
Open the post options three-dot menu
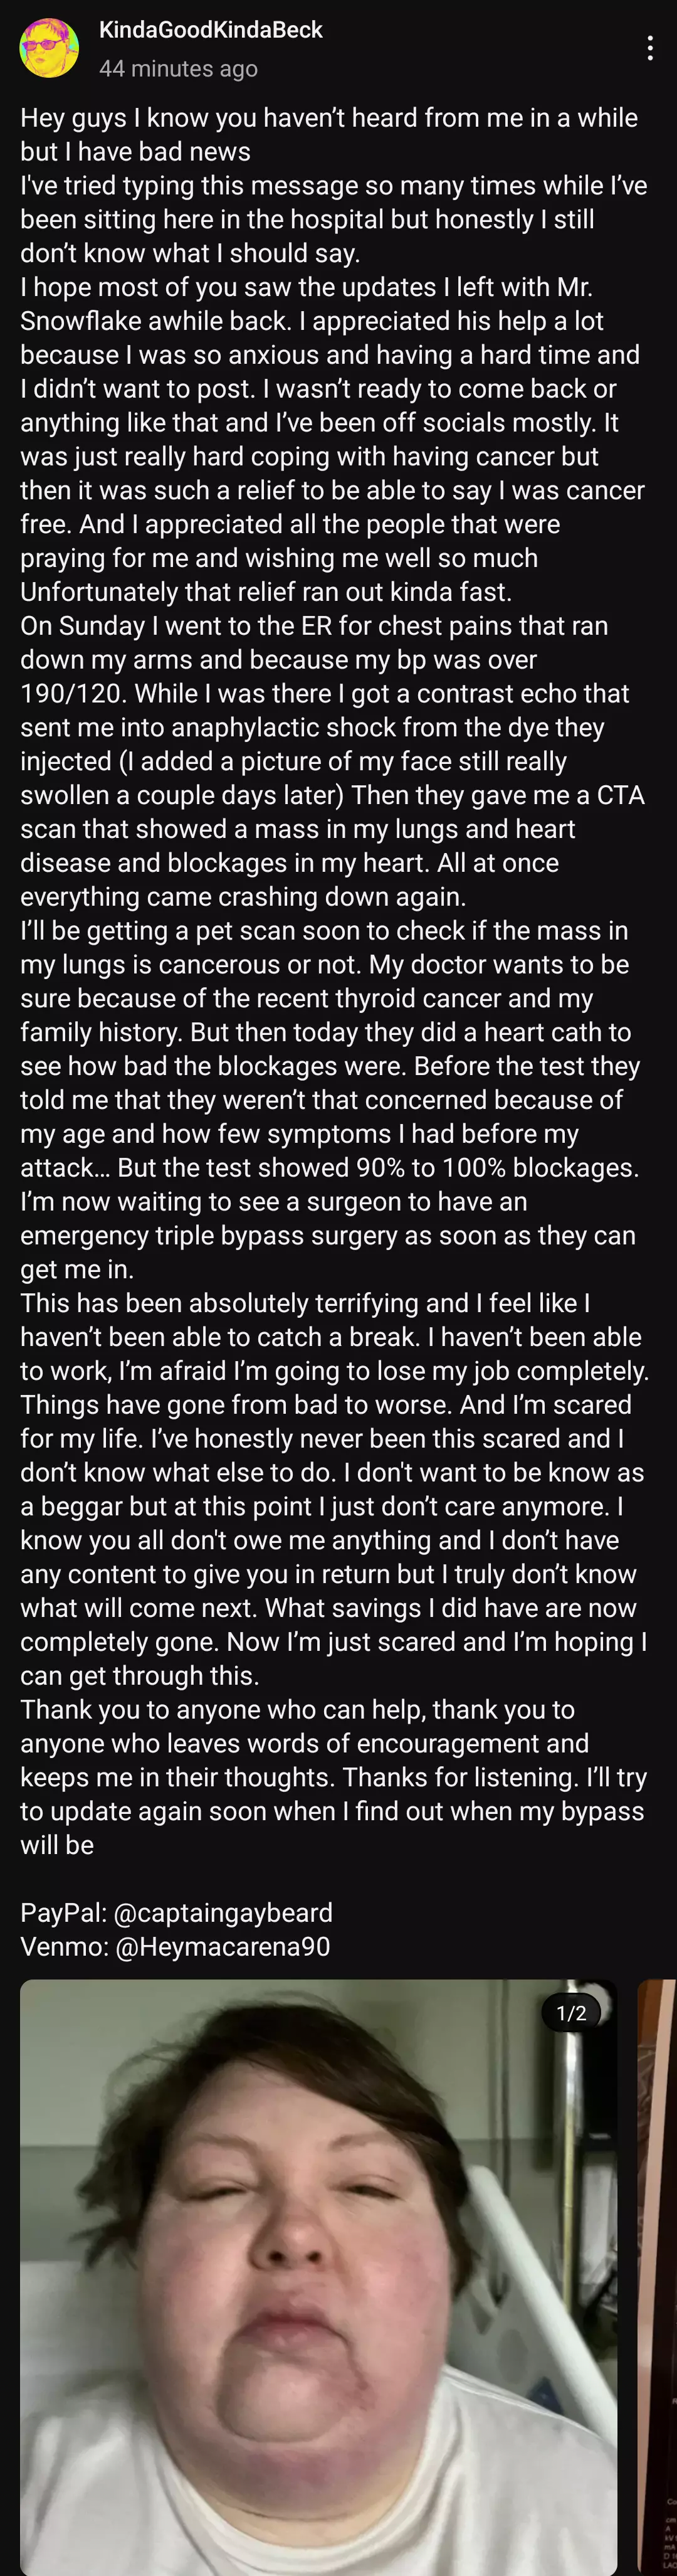pyautogui.click(x=650, y=48)
